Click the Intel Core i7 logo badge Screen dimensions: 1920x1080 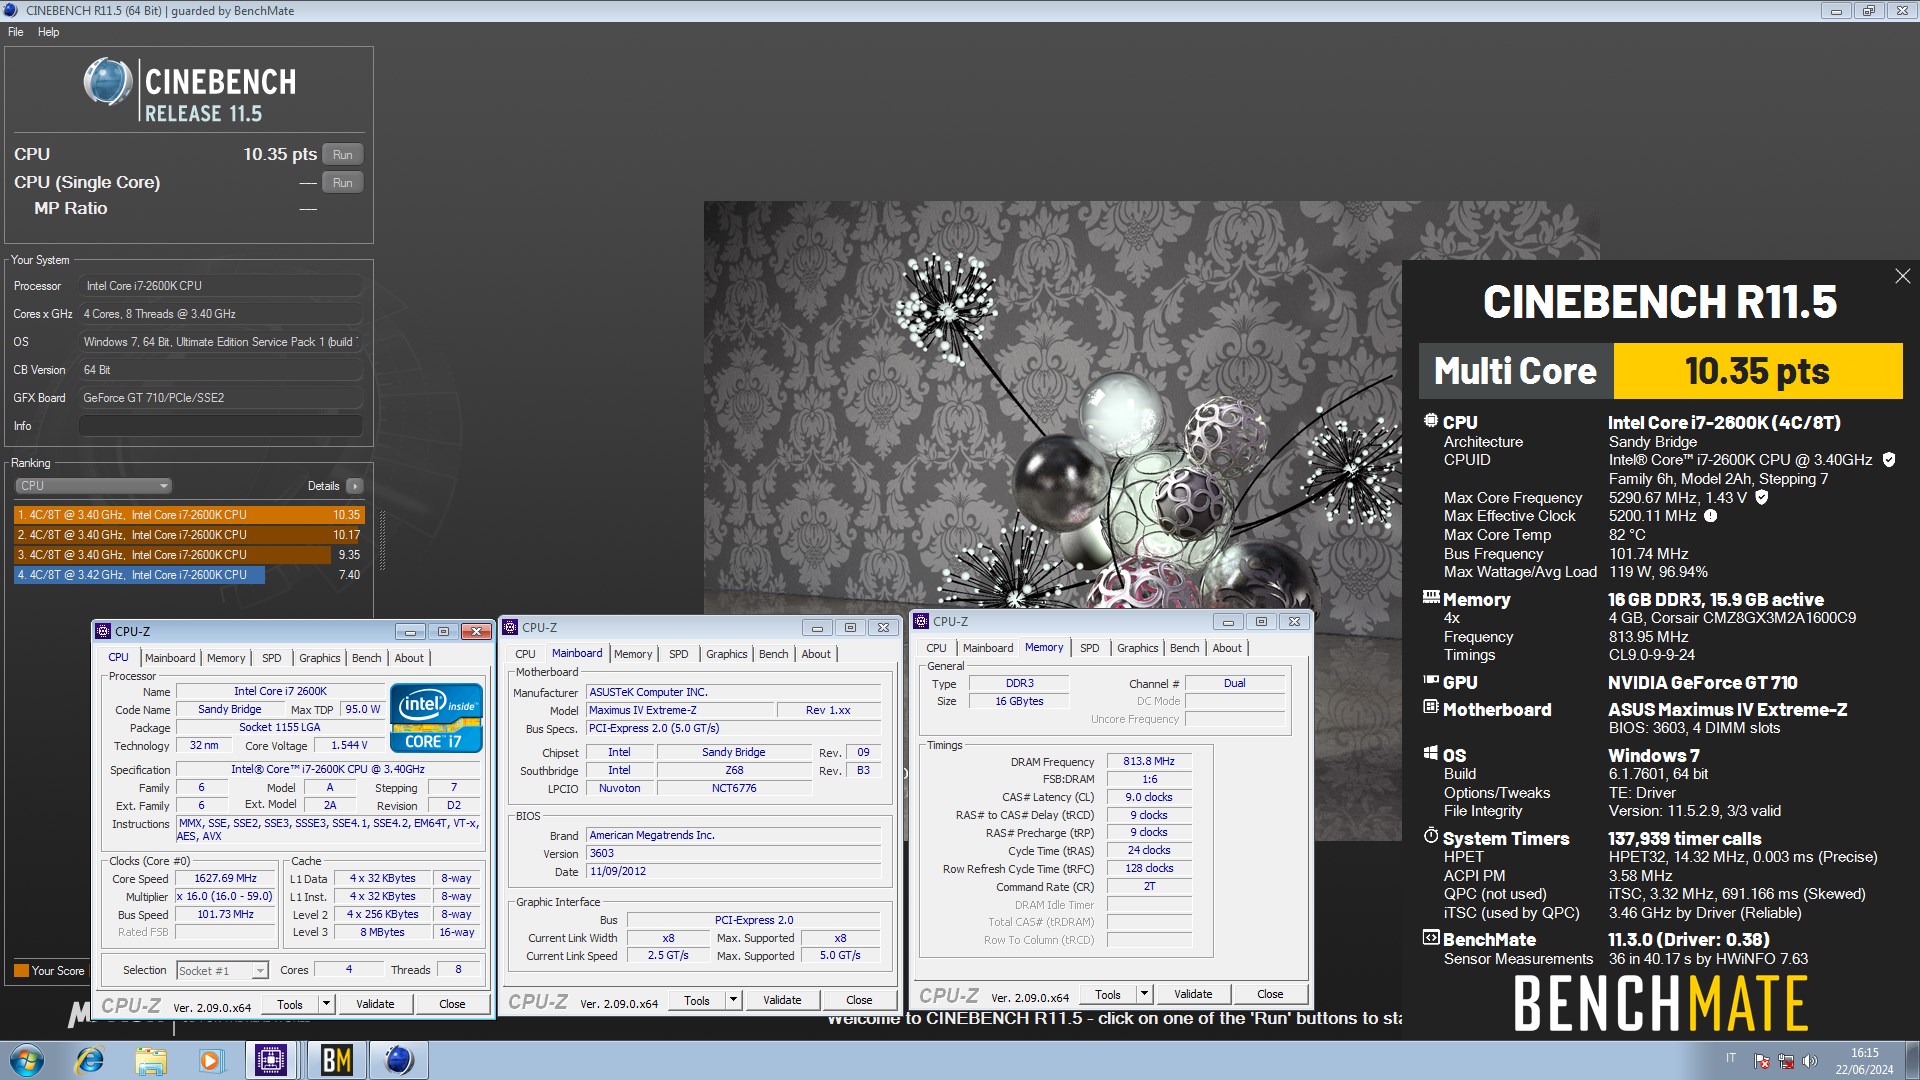pyautogui.click(x=436, y=717)
